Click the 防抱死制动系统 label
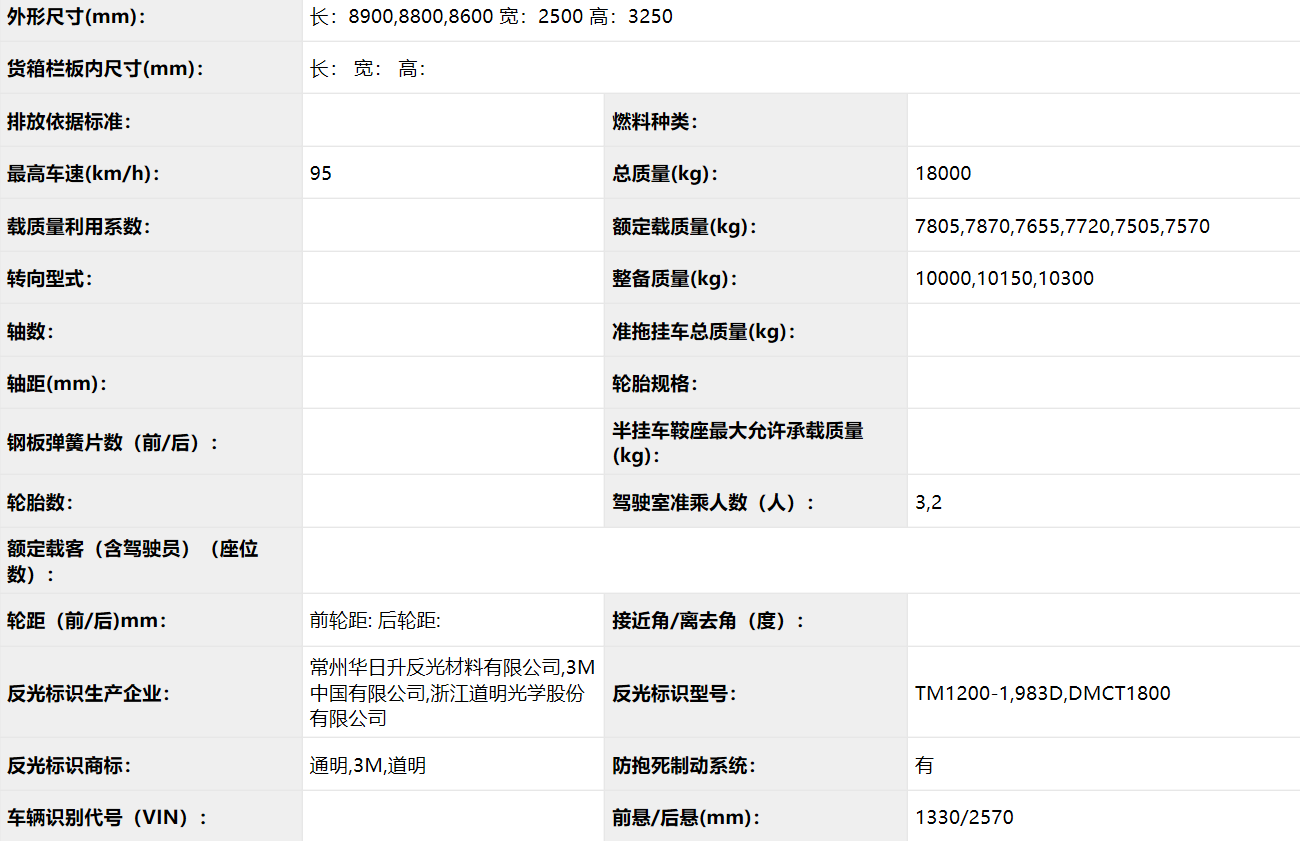This screenshot has width=1300, height=841. [x=684, y=766]
